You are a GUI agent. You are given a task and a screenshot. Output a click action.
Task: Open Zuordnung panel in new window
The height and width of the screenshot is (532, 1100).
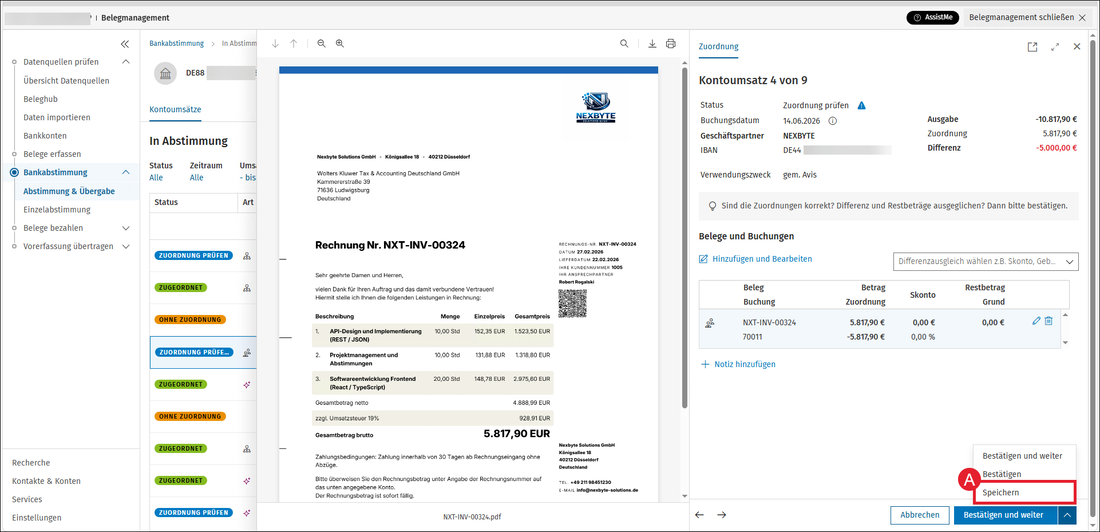[1032, 47]
